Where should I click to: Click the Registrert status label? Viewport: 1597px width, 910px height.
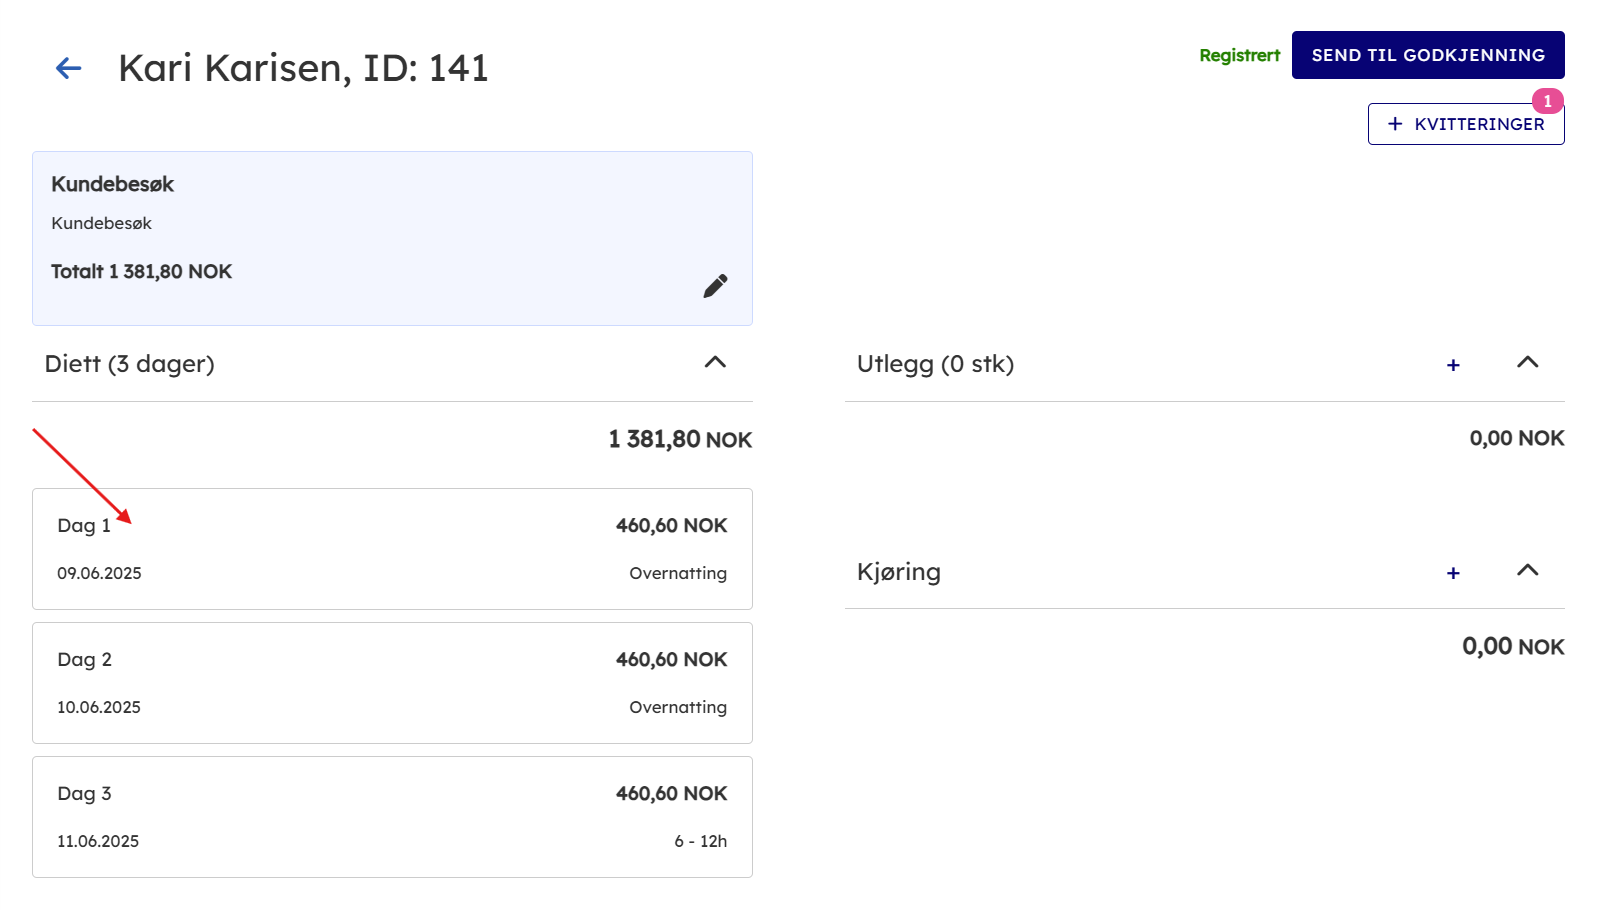pos(1239,56)
